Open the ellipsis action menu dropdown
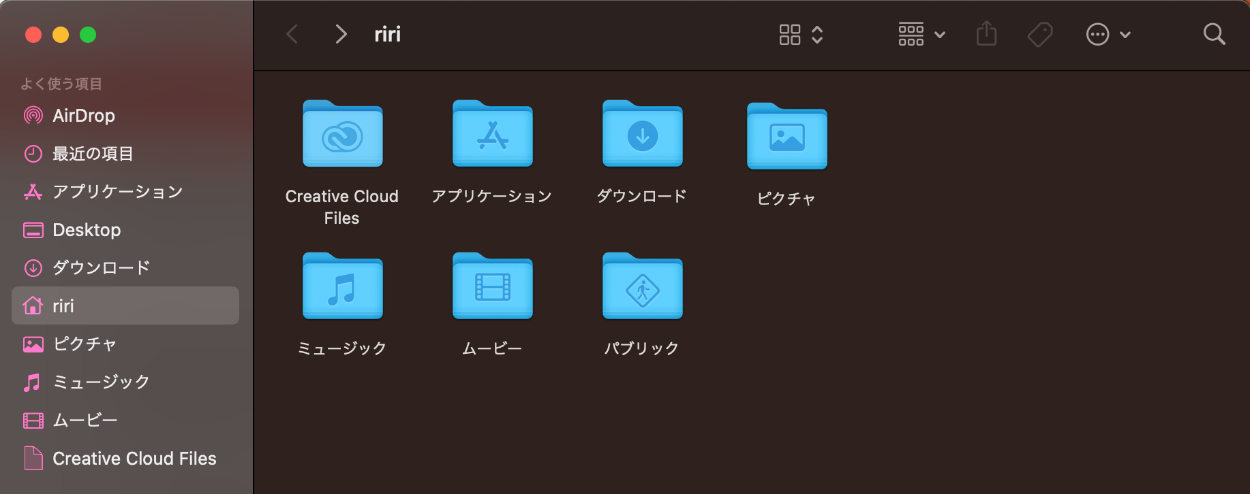This screenshot has width=1250, height=494. tap(1108, 35)
